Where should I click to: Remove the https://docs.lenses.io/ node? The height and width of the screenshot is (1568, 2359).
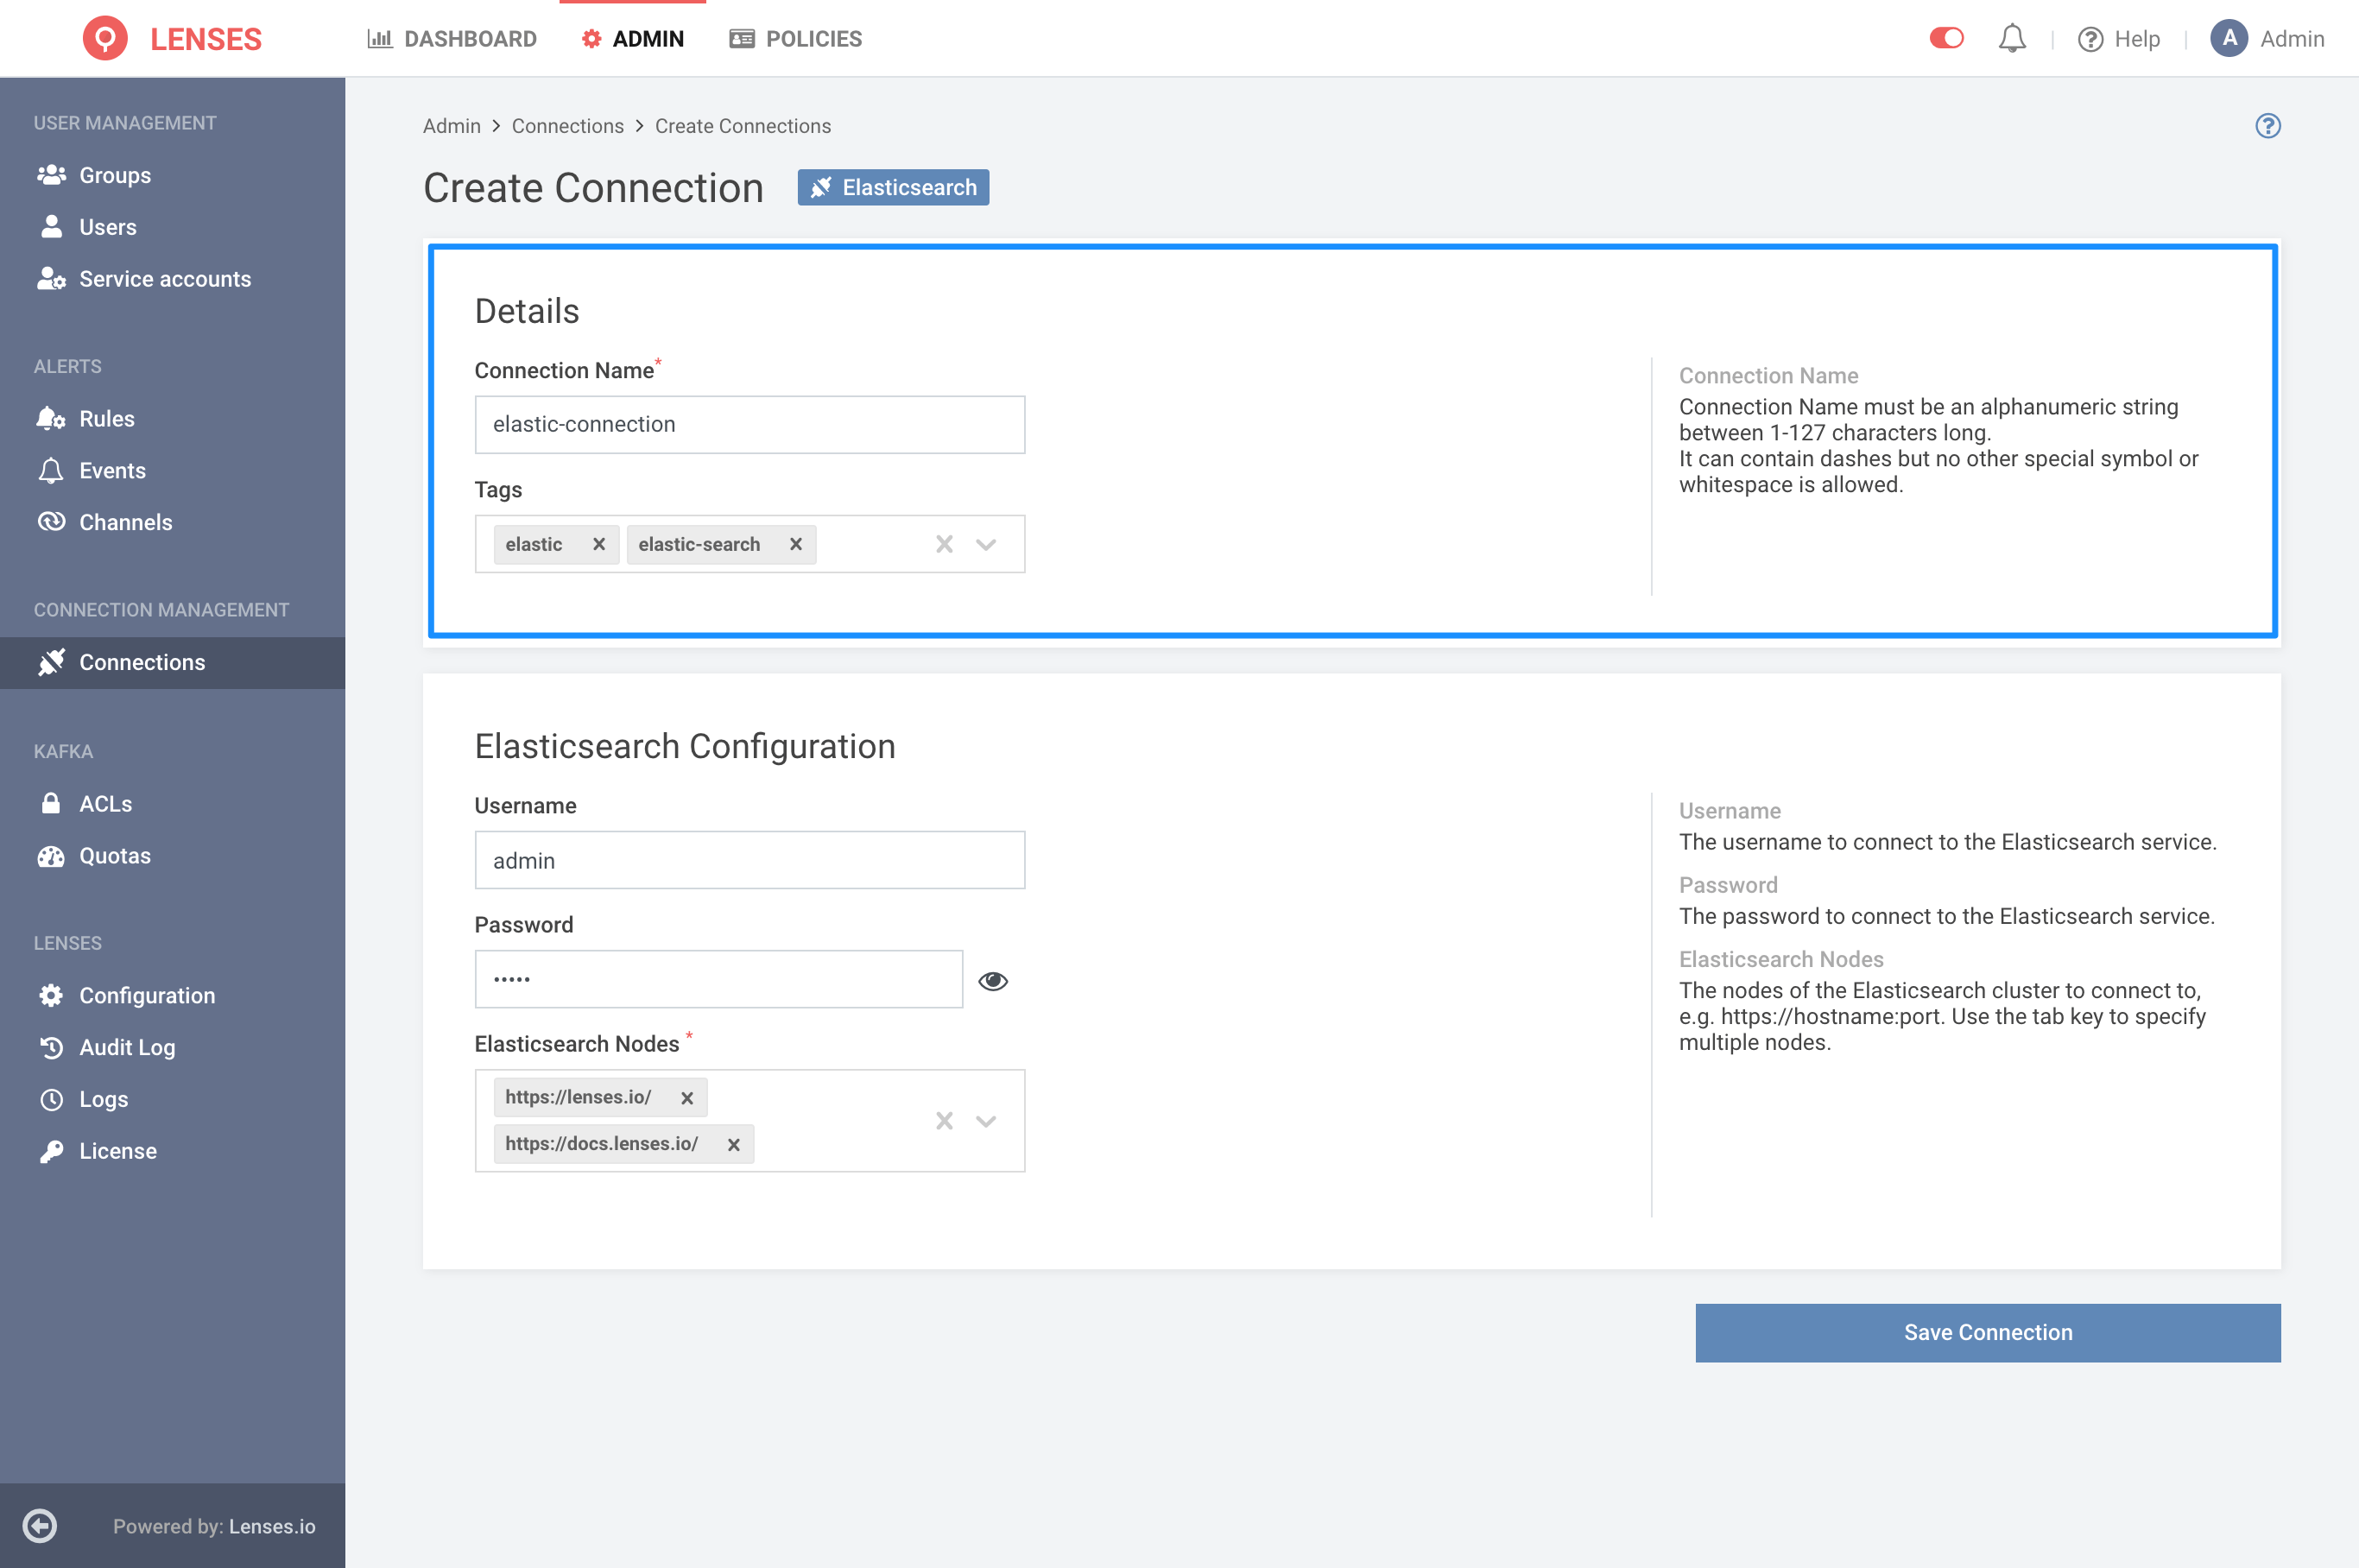[733, 1144]
